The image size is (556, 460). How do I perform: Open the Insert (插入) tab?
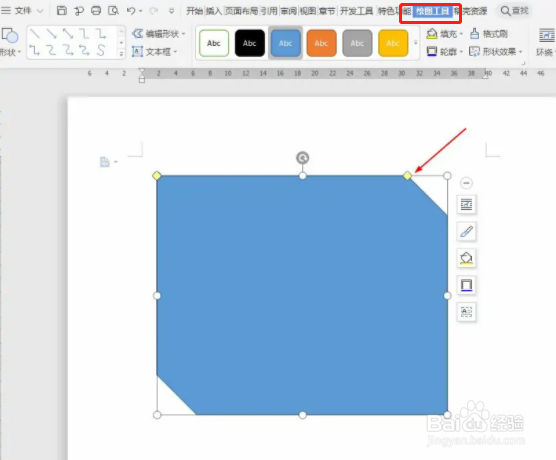point(214,11)
